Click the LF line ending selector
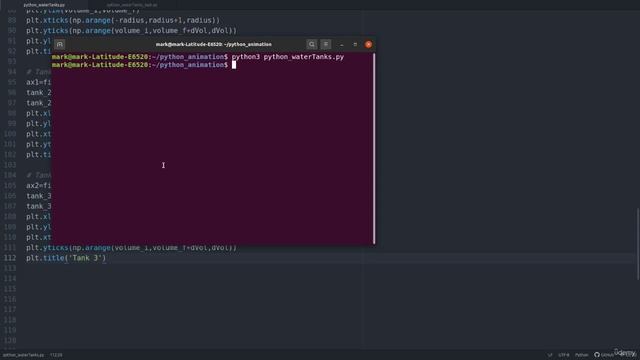Screen dimensions: 640x360 pos(550,355)
